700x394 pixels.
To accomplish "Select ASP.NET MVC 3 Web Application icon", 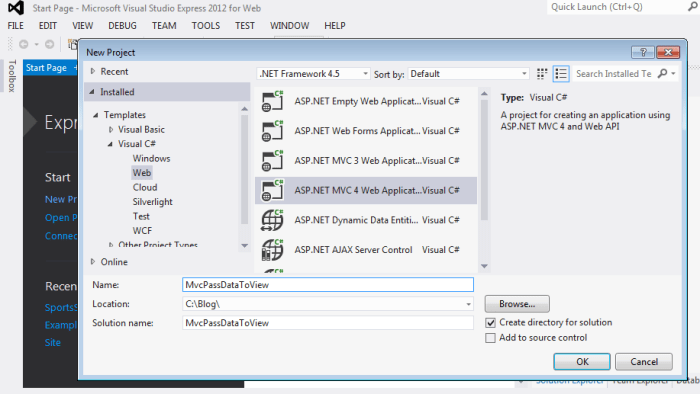I will click(x=272, y=161).
